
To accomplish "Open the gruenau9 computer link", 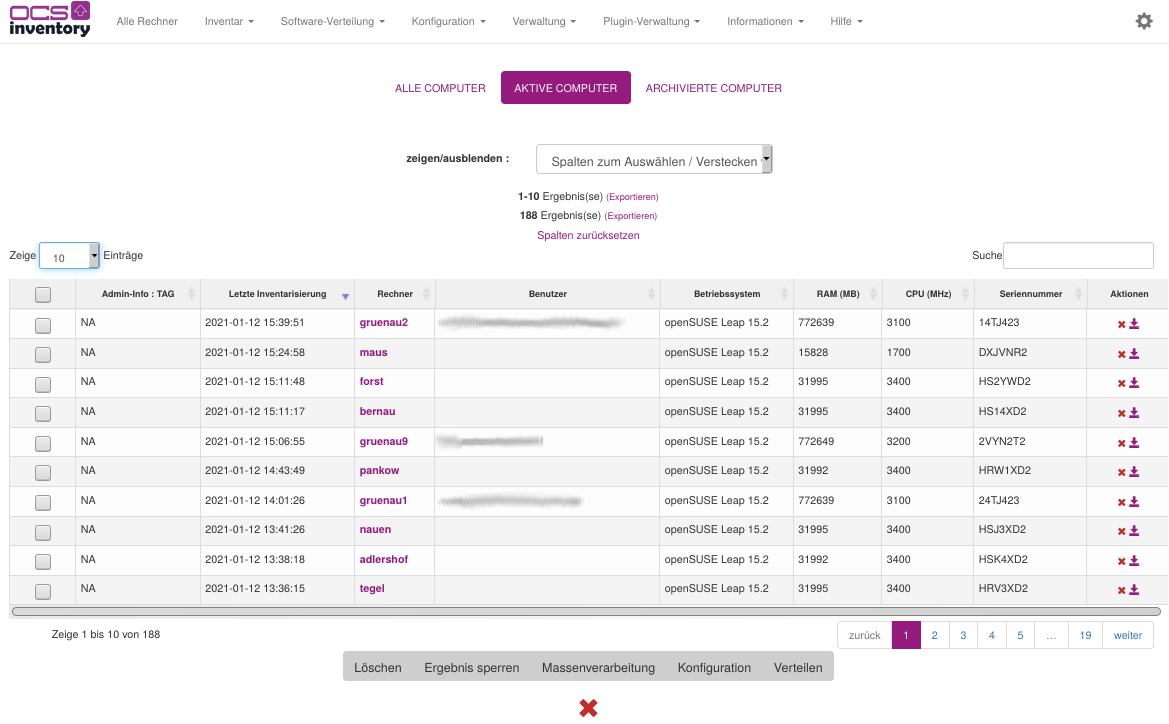I will pyautogui.click(x=384, y=441).
